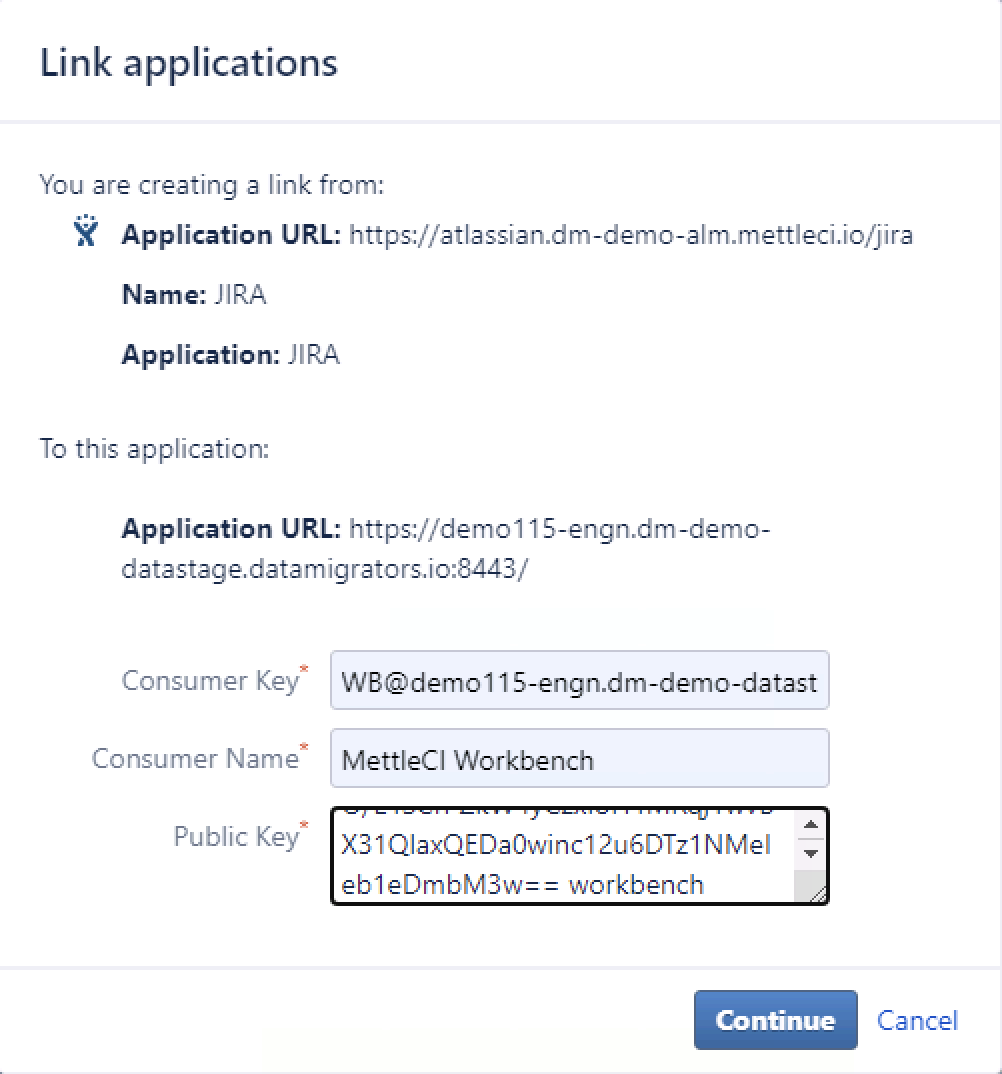Cancel the link applications dialog

tap(917, 1020)
